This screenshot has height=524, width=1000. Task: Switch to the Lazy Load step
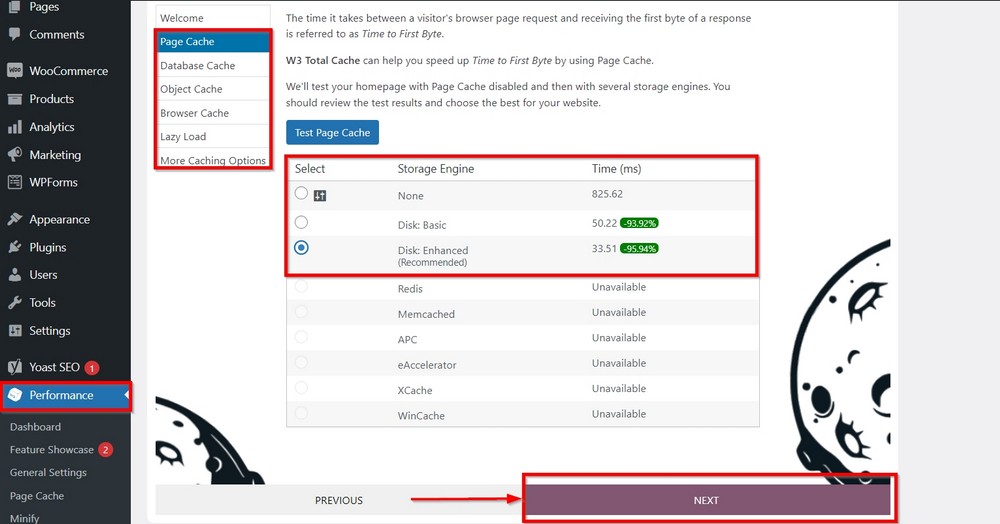(x=213, y=136)
